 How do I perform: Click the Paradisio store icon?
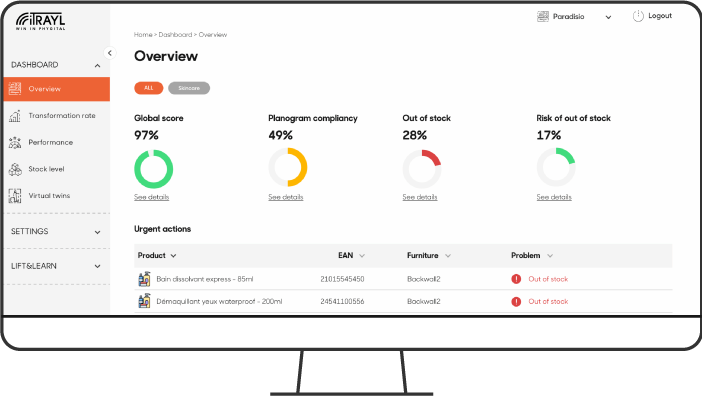click(x=543, y=17)
